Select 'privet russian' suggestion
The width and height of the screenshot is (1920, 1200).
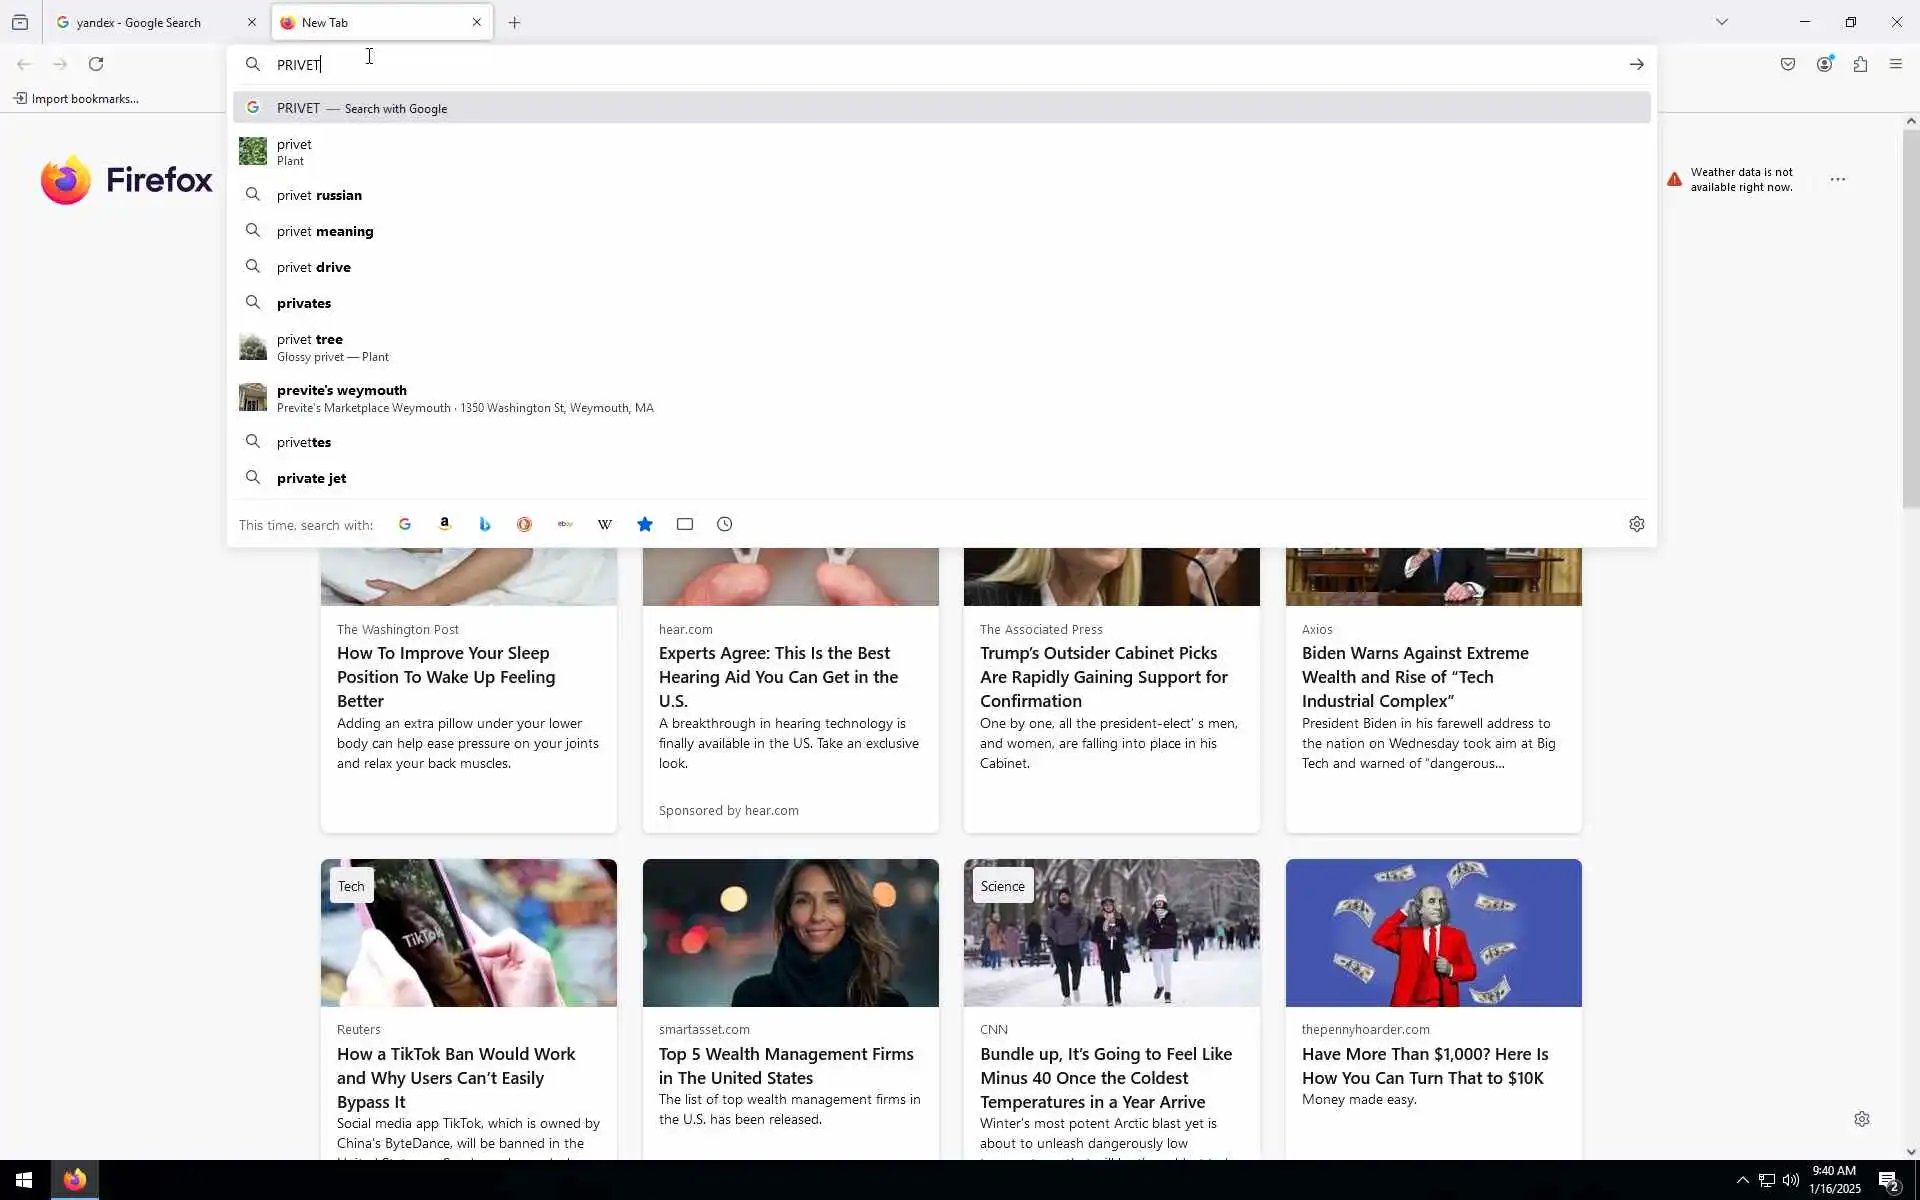(319, 195)
